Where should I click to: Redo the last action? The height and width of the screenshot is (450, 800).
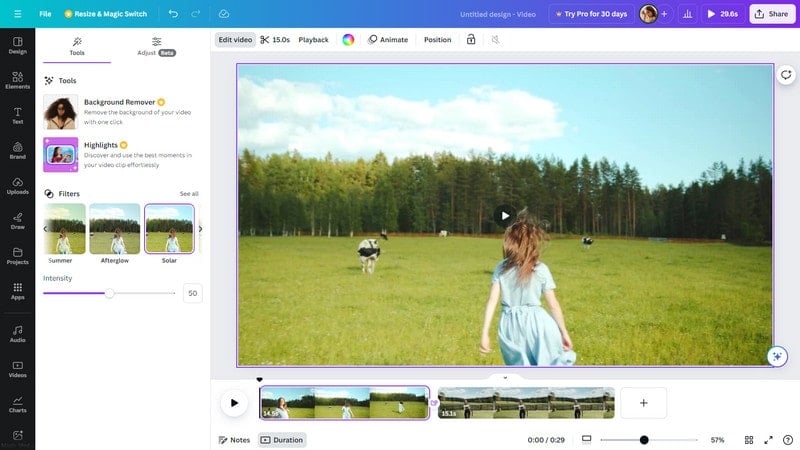pos(195,14)
